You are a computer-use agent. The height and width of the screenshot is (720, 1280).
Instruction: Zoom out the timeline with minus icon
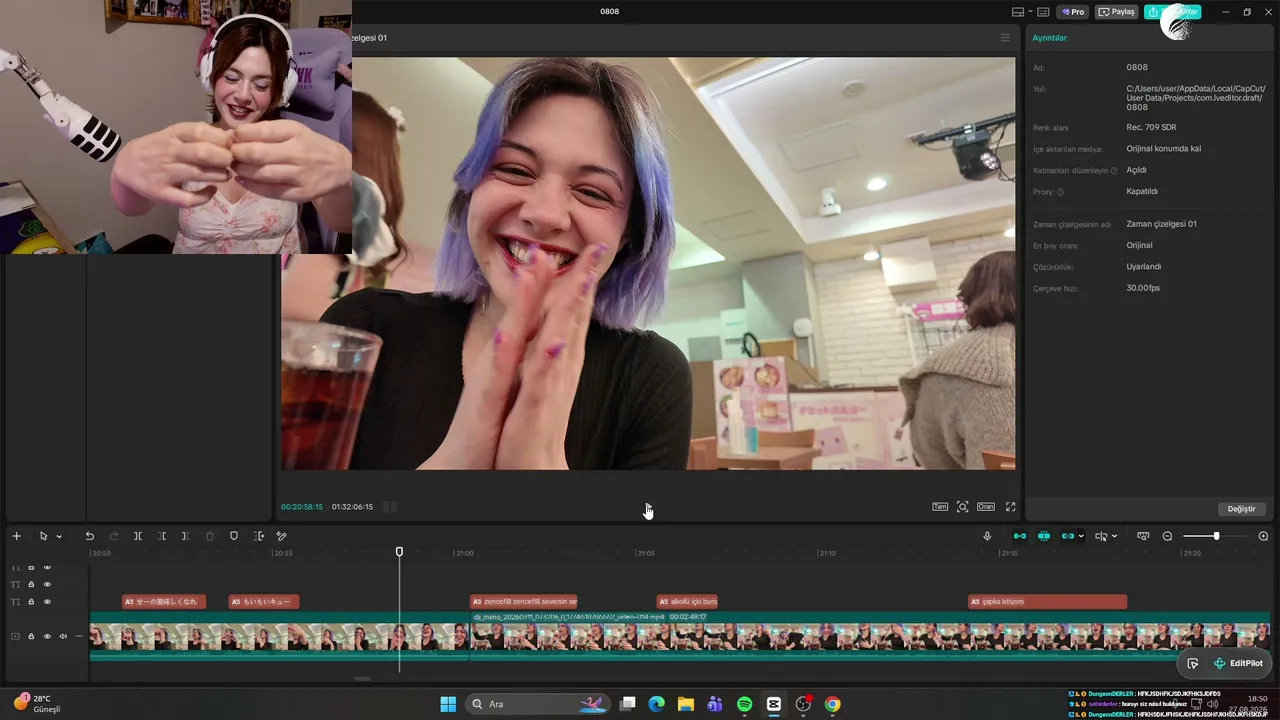pos(1167,536)
